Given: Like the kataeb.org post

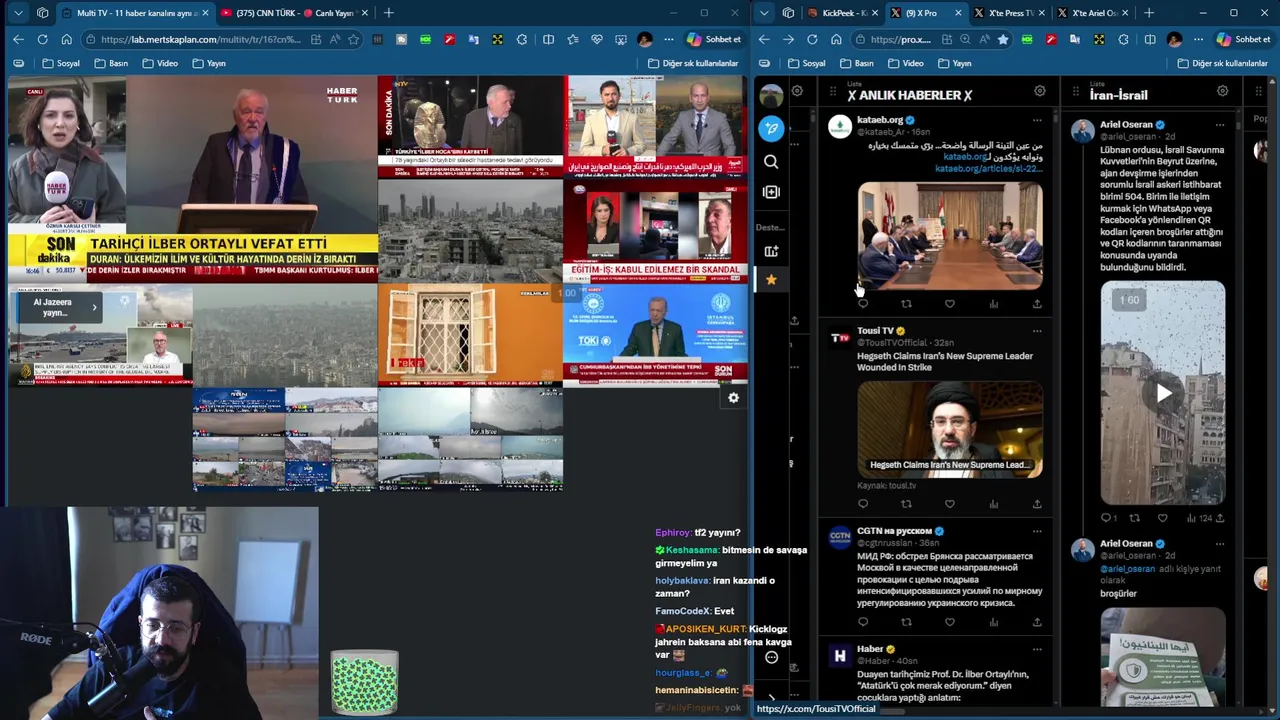Looking at the screenshot, I should (x=950, y=304).
